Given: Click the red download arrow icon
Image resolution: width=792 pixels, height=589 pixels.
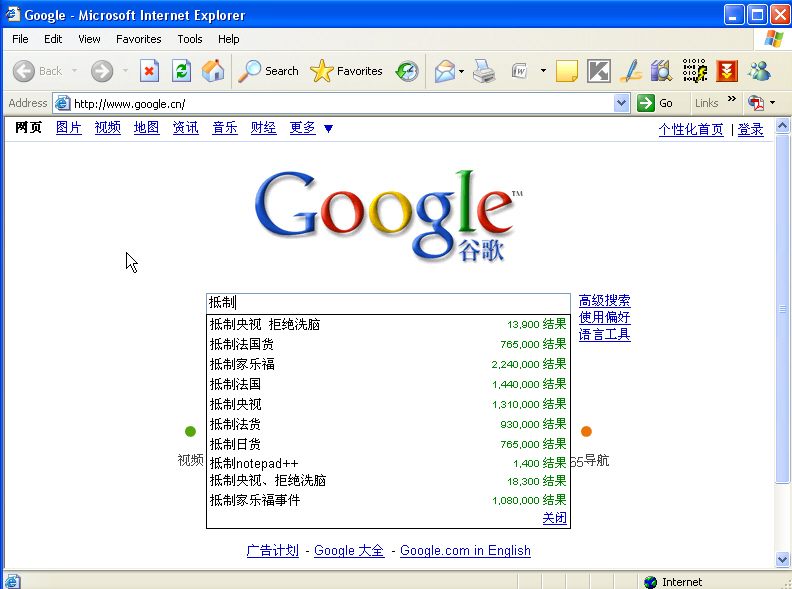Looking at the screenshot, I should tap(726, 71).
